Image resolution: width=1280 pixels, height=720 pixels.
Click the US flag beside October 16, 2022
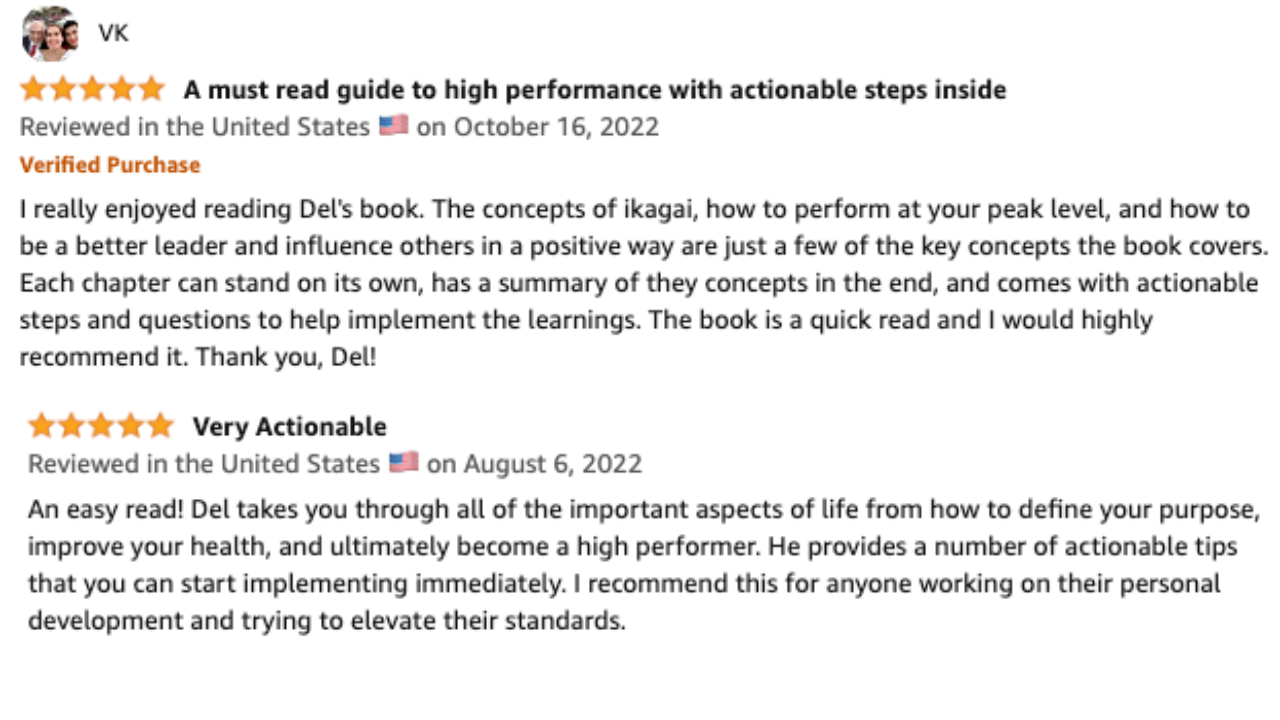click(393, 127)
